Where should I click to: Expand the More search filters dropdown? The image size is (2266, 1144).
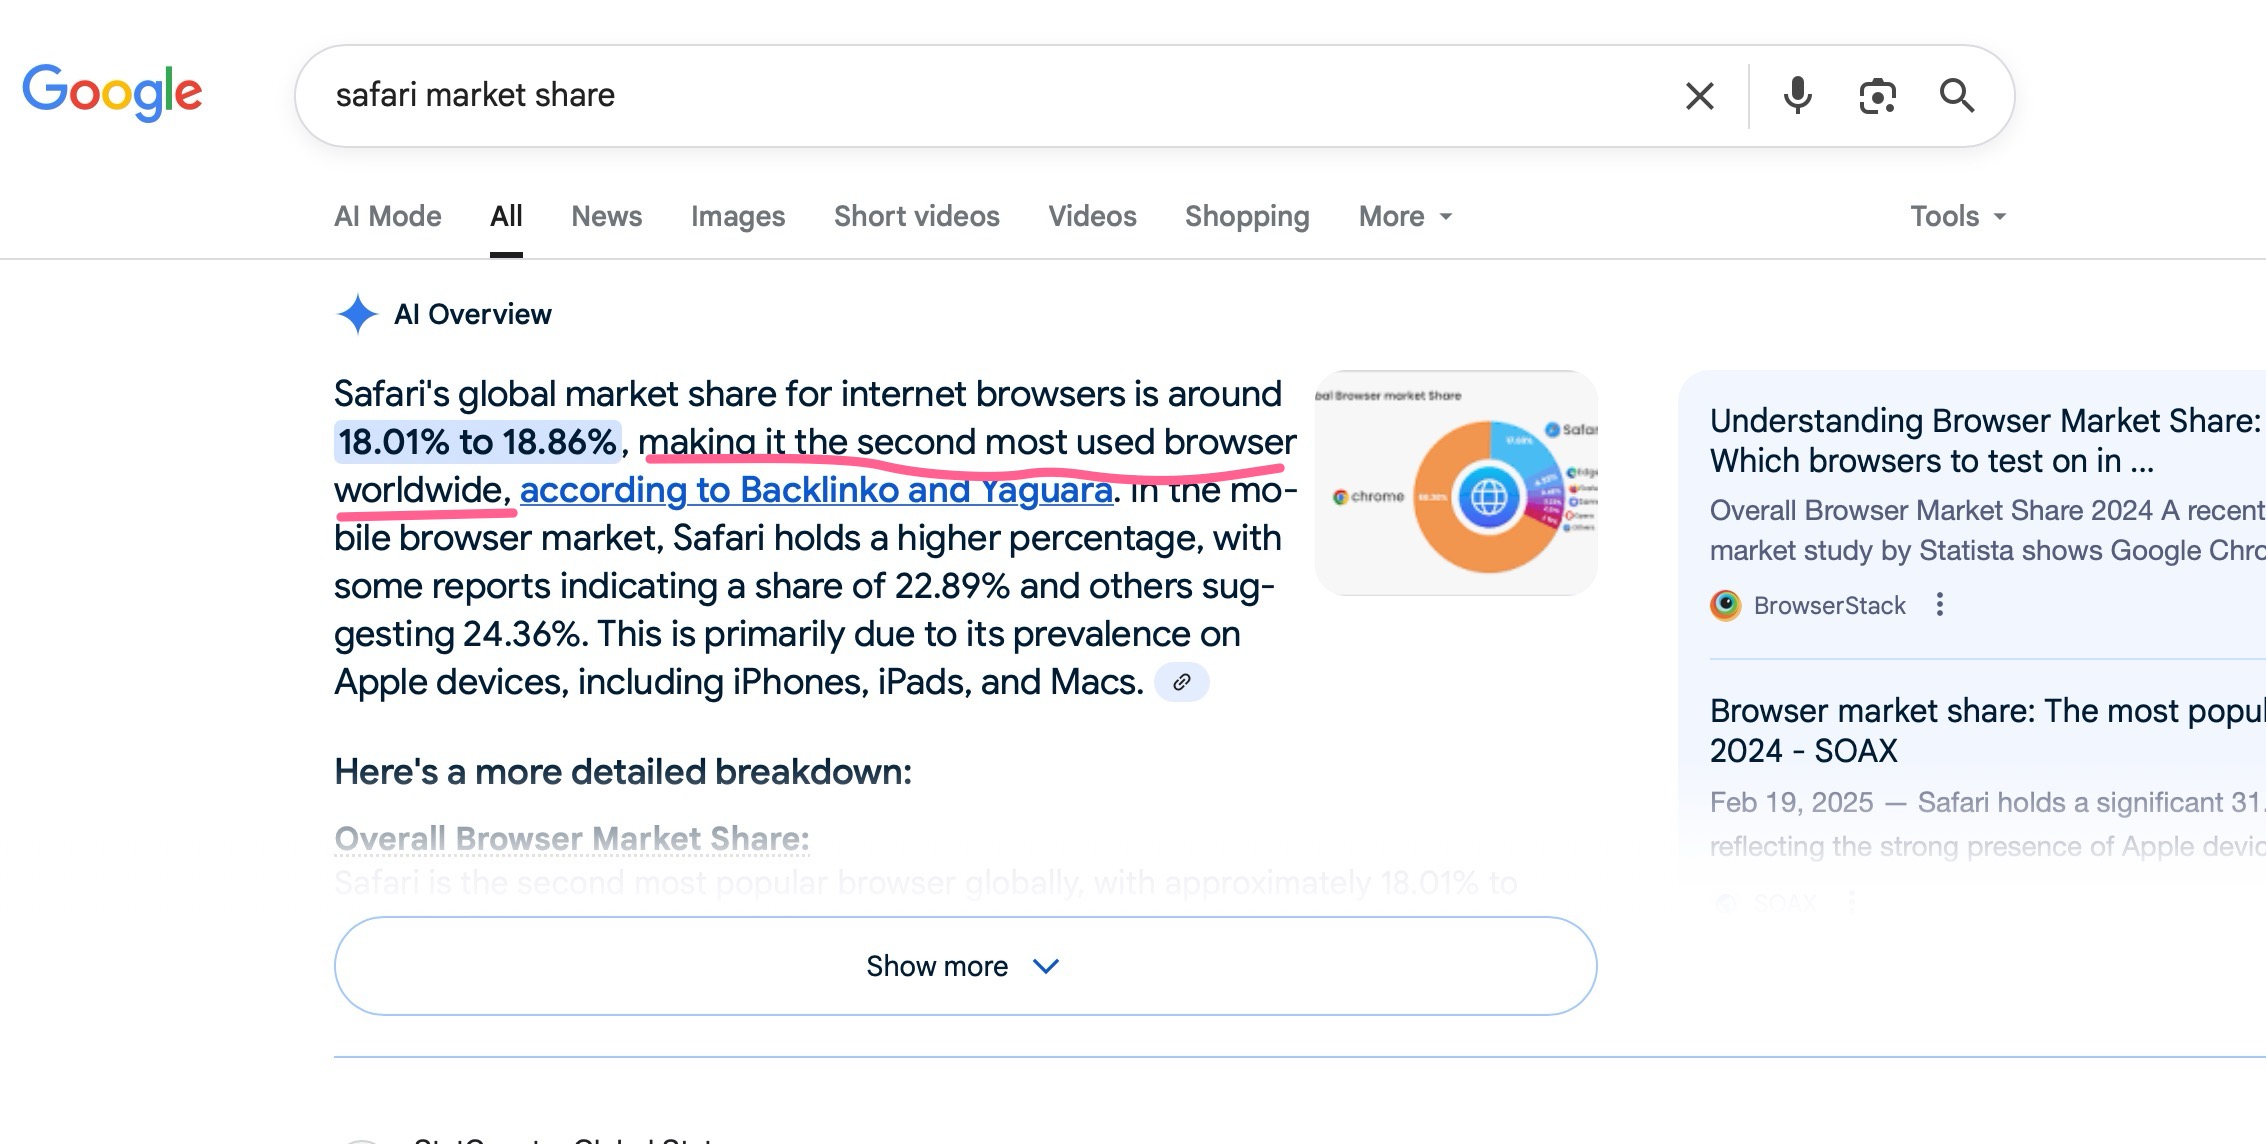point(1405,216)
